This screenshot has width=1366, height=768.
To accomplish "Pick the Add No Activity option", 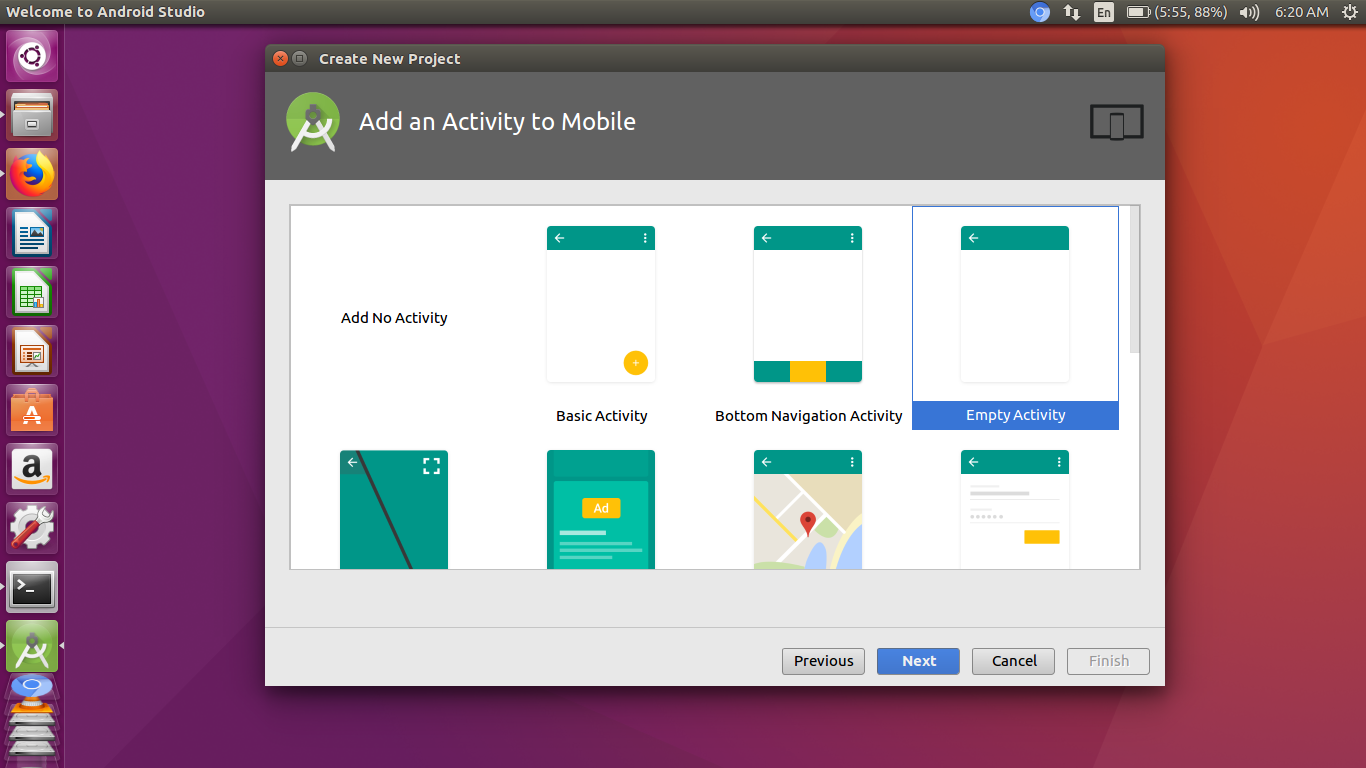I will coord(394,318).
